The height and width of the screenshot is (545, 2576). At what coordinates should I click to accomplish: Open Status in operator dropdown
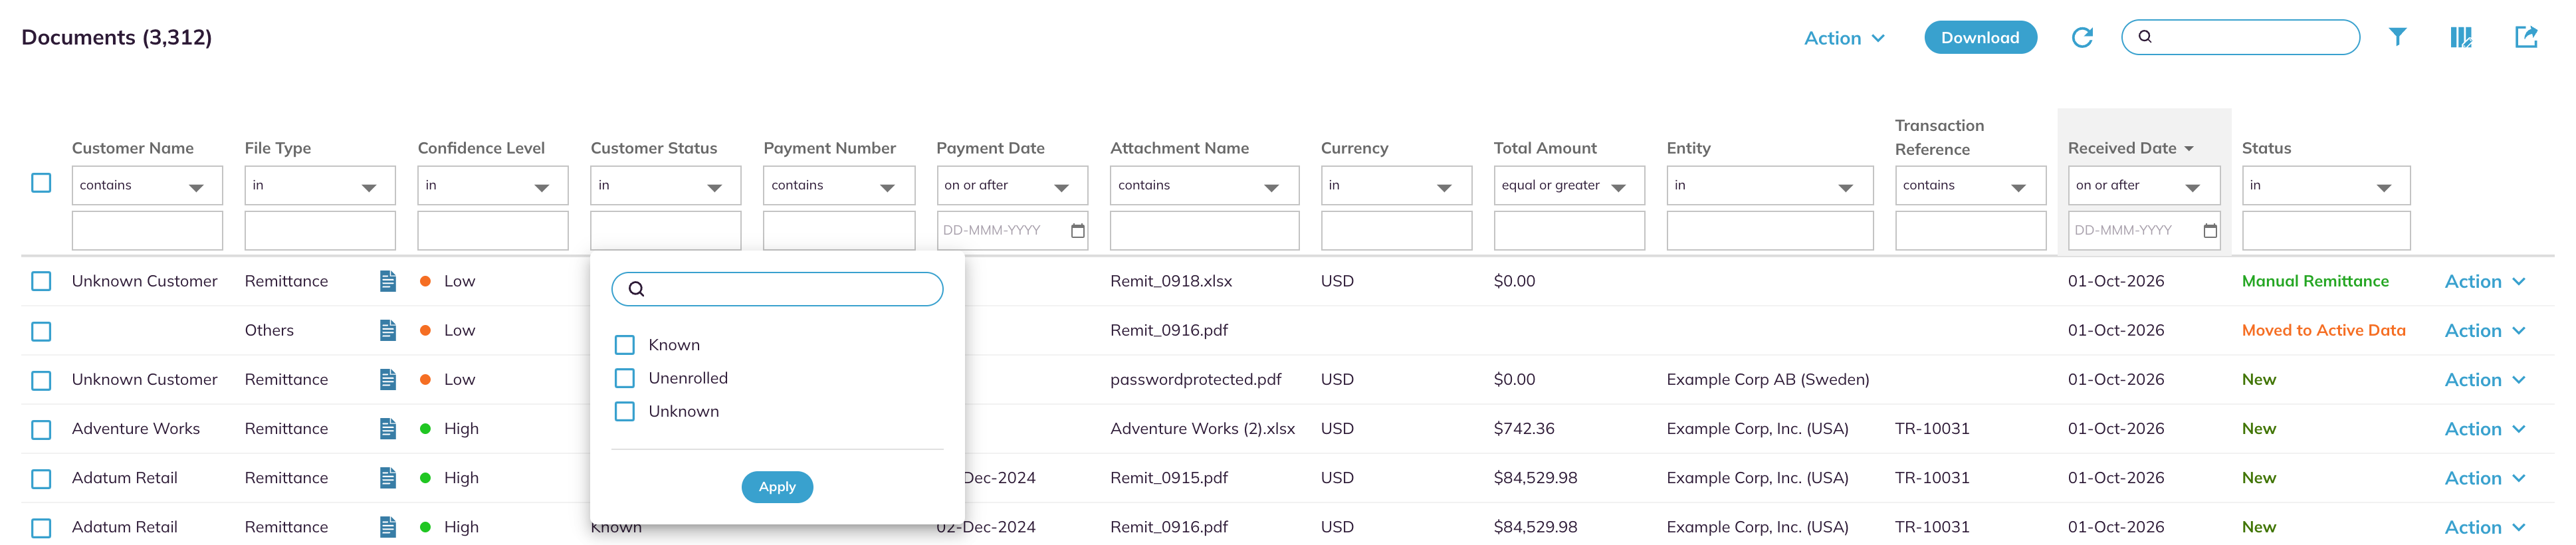[x=2326, y=185]
